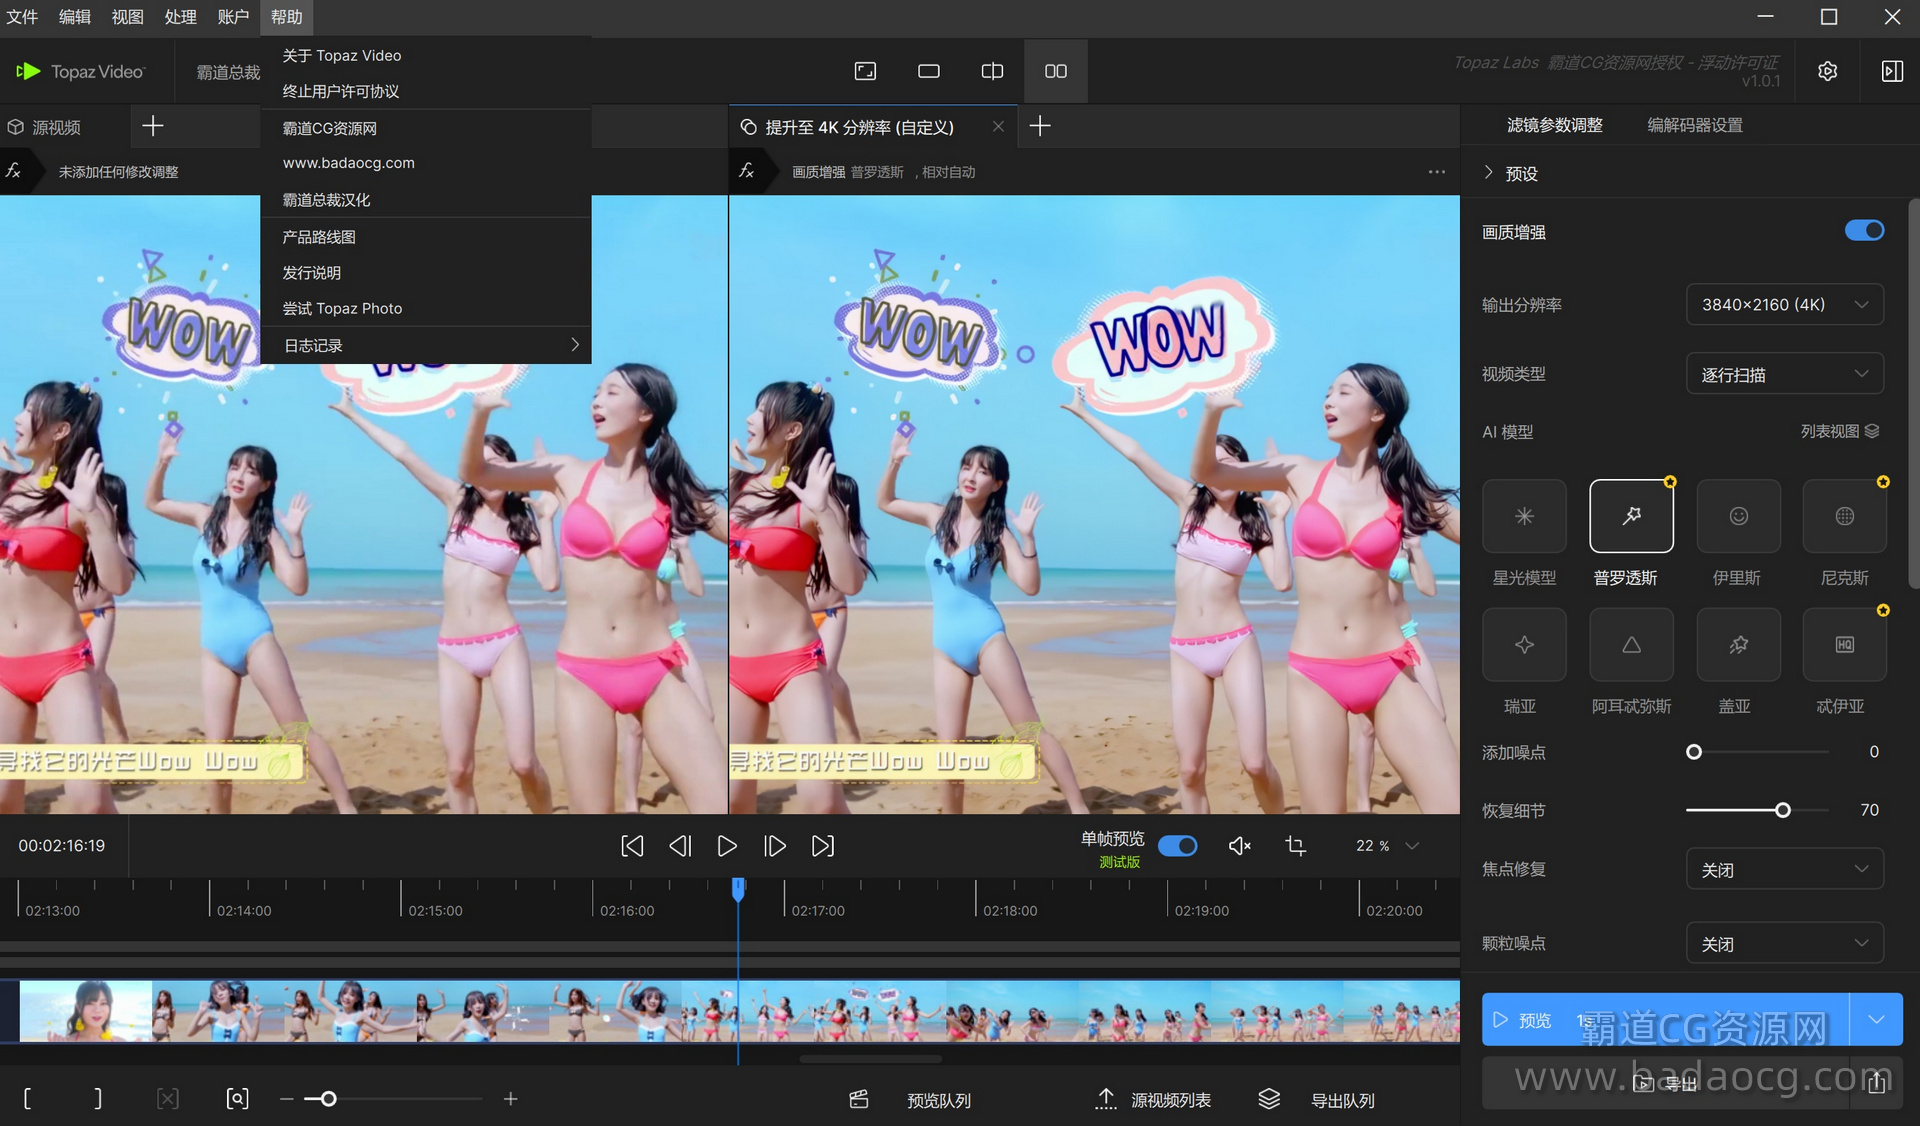Step forward one frame
Viewport: 1920px width, 1126px height.
[774, 846]
